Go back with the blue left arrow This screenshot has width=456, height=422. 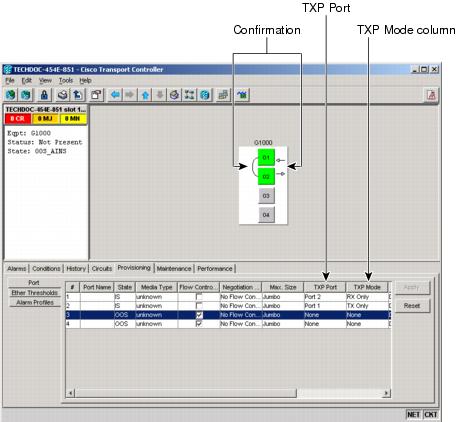tap(115, 95)
